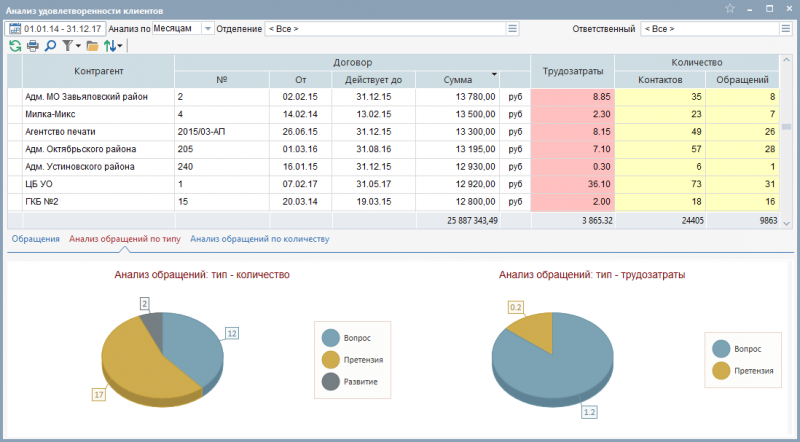Click the 13 780,00 sum cell
800x442 pixels.
tap(458, 96)
